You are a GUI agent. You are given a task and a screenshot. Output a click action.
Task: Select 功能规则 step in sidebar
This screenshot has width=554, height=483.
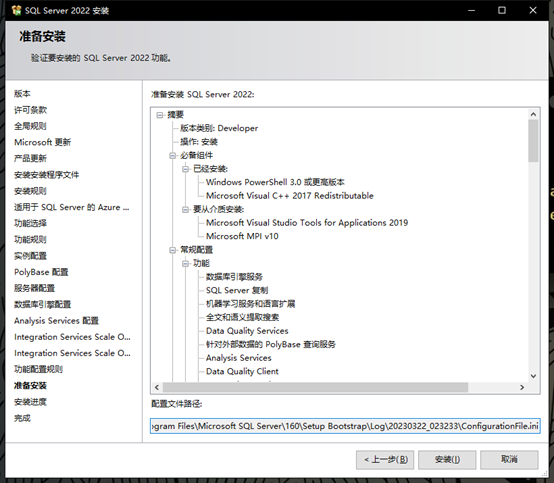(x=30, y=240)
